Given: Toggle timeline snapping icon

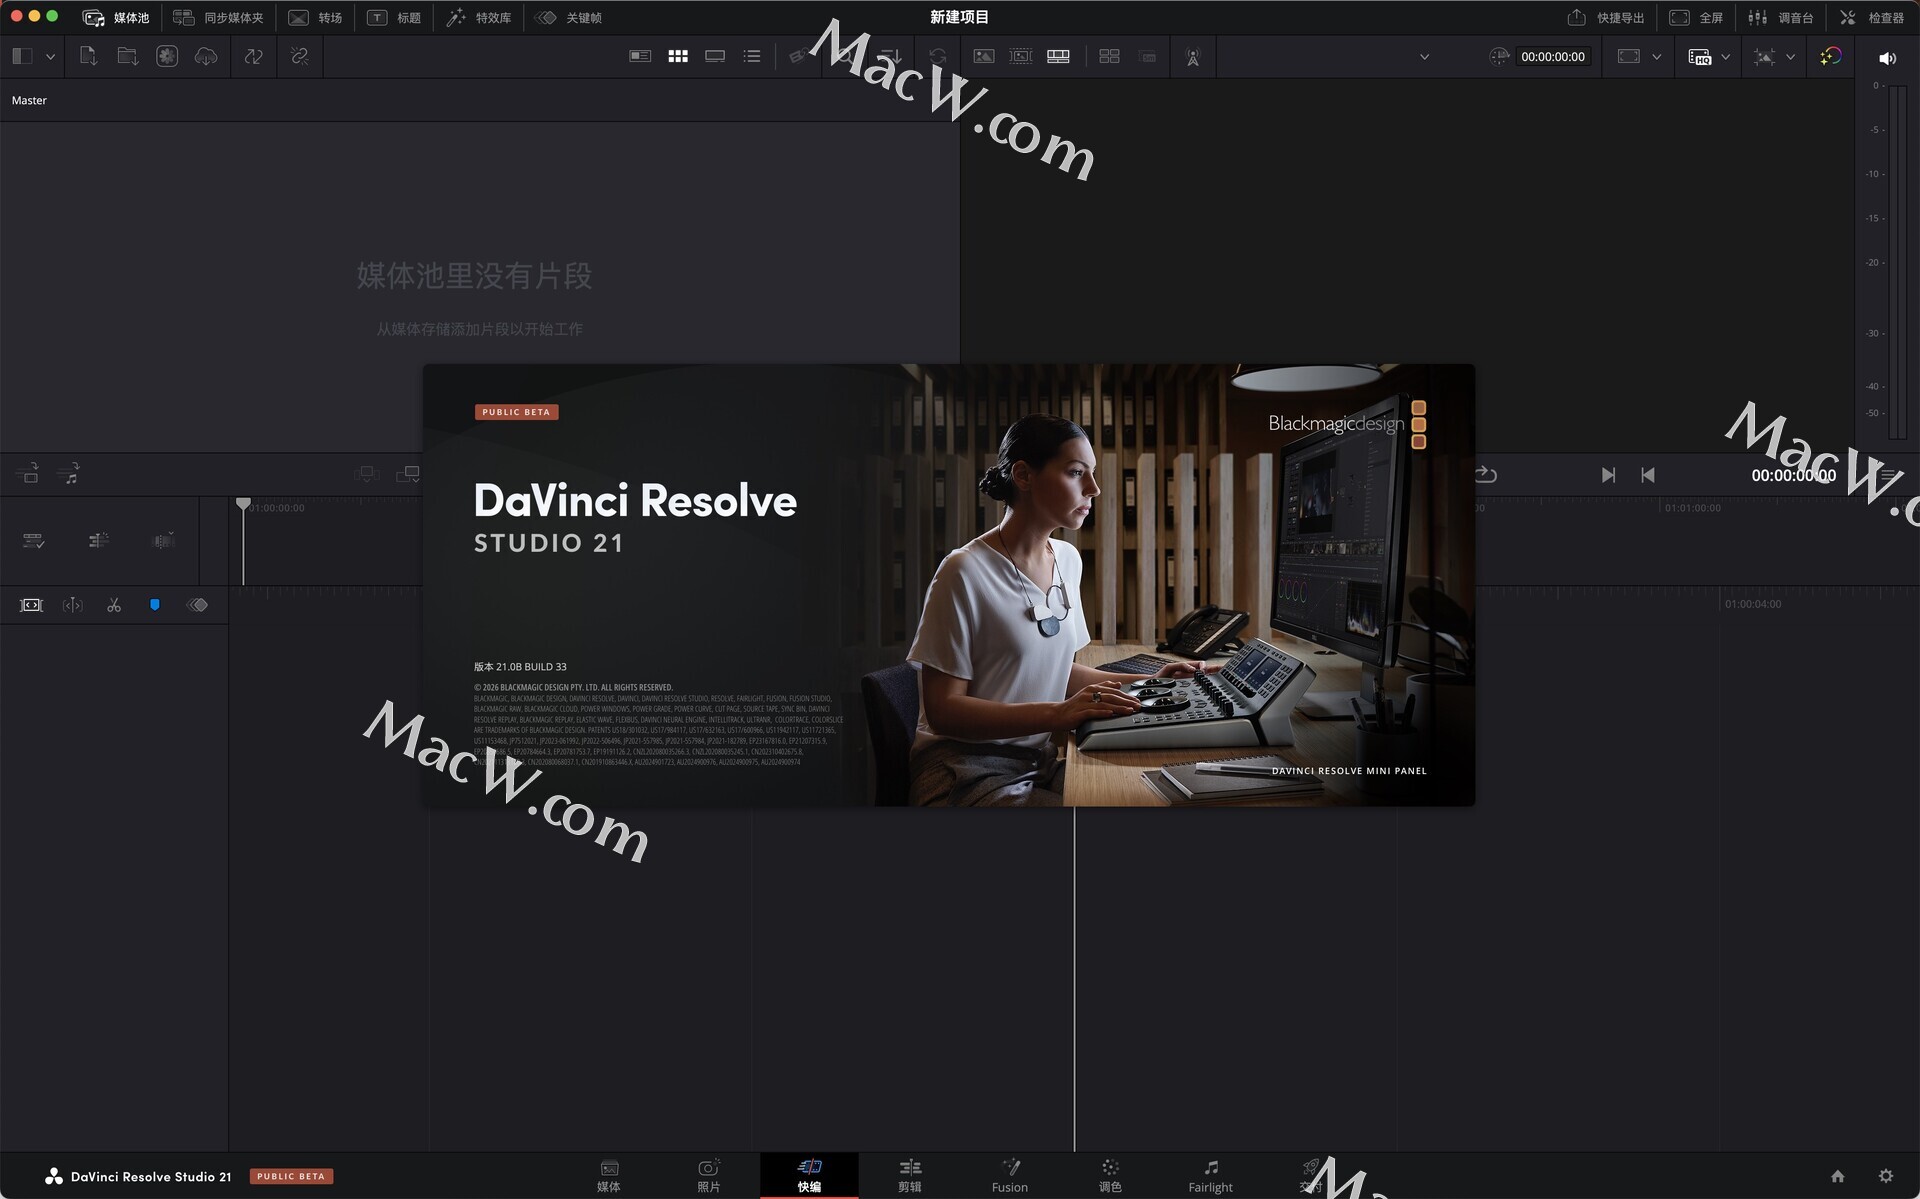Looking at the screenshot, I should coord(98,541).
